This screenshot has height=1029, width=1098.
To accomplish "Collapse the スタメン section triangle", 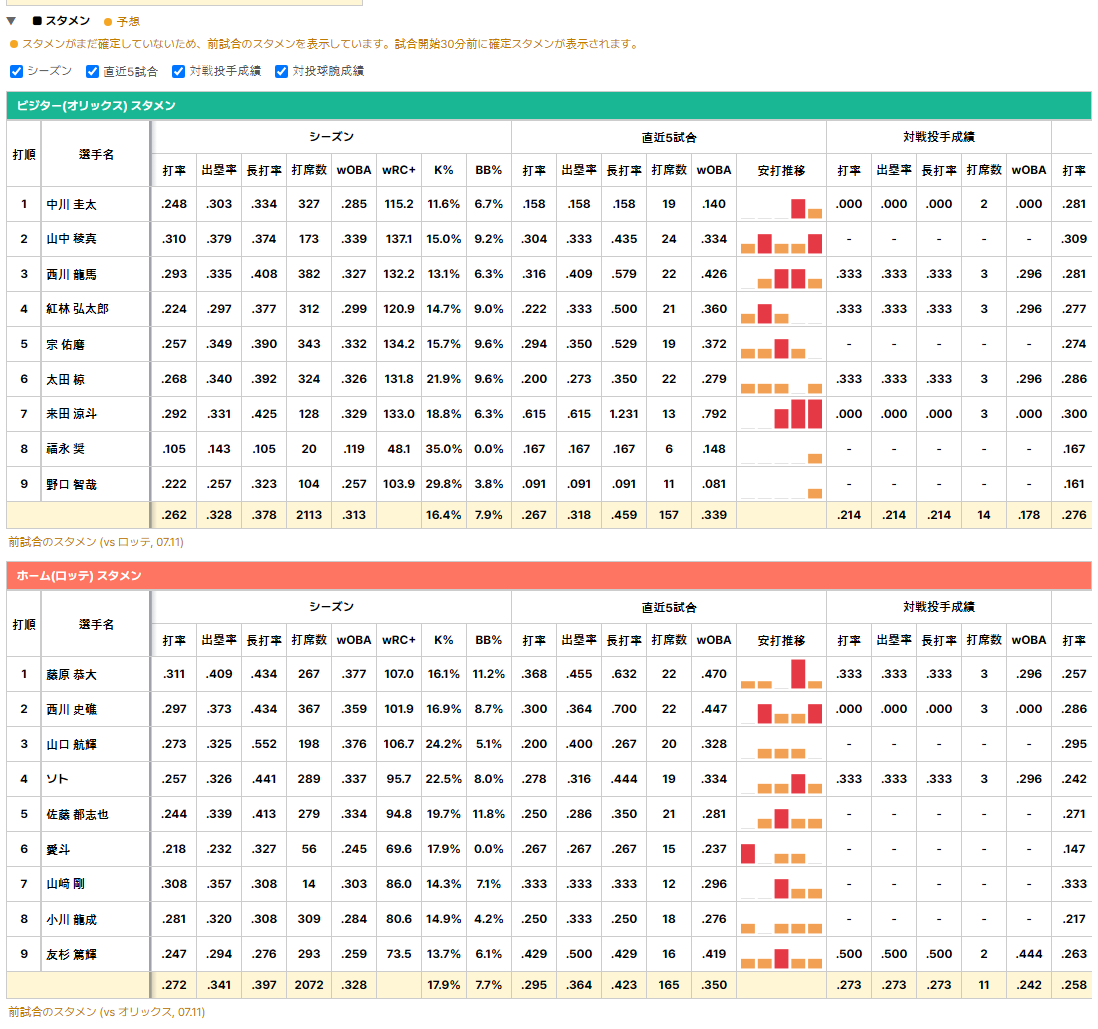I will (11, 21).
